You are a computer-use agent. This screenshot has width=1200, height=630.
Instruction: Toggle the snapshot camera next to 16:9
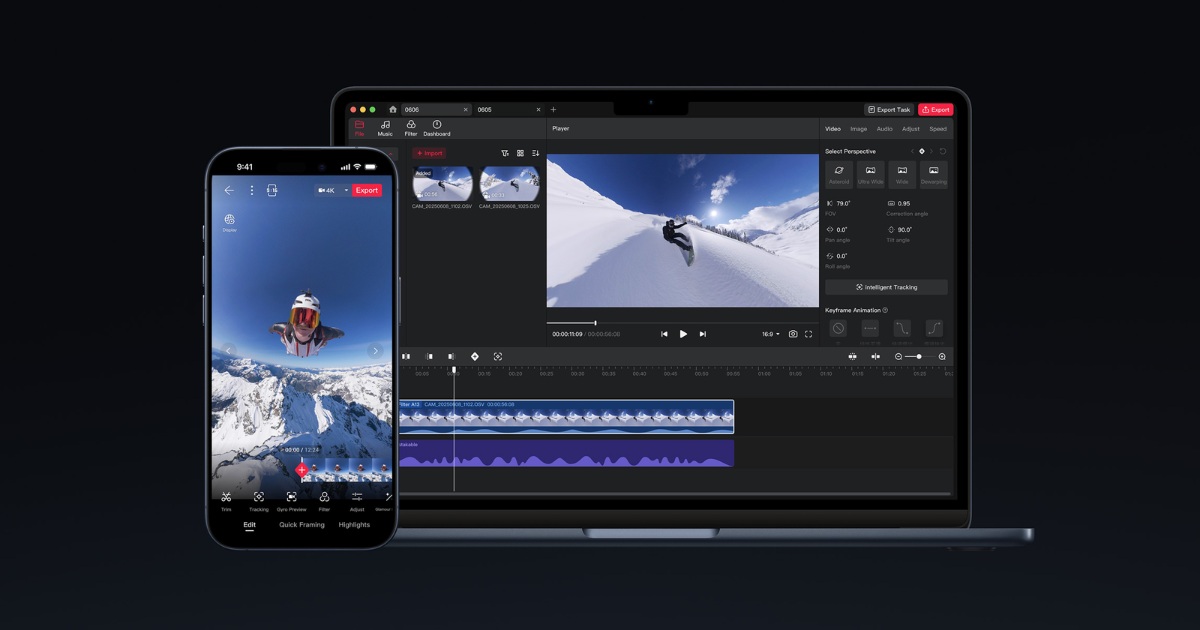coord(793,333)
